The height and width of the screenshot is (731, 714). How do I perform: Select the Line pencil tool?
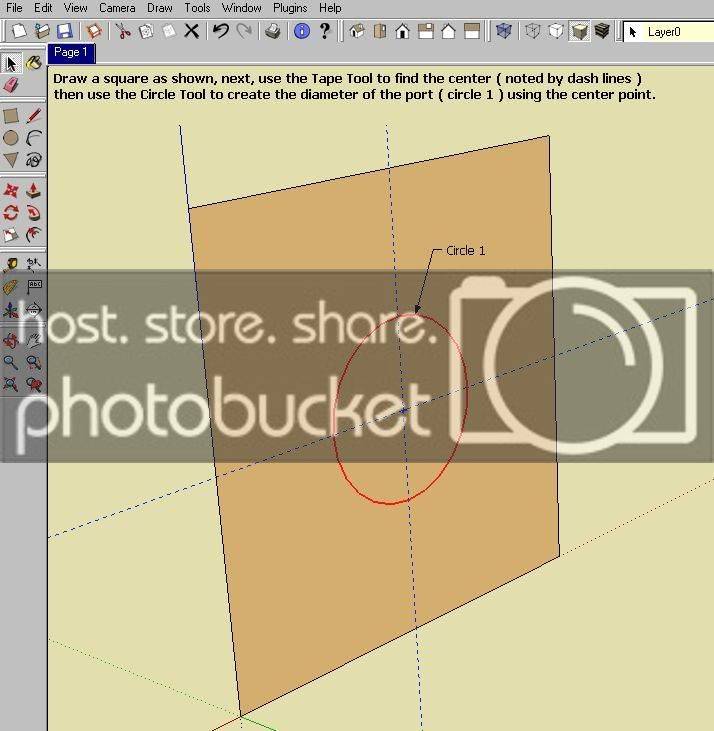point(34,116)
